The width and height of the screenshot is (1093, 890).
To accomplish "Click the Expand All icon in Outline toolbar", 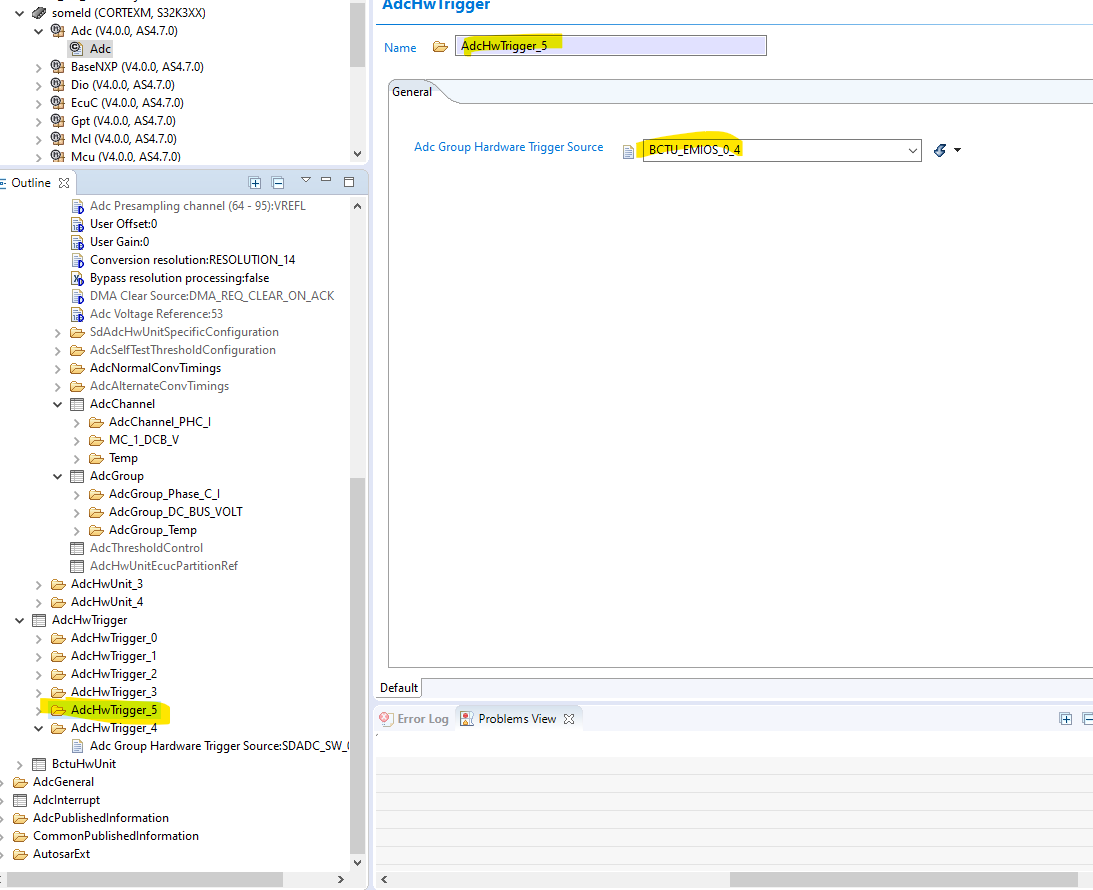I will pos(256,182).
